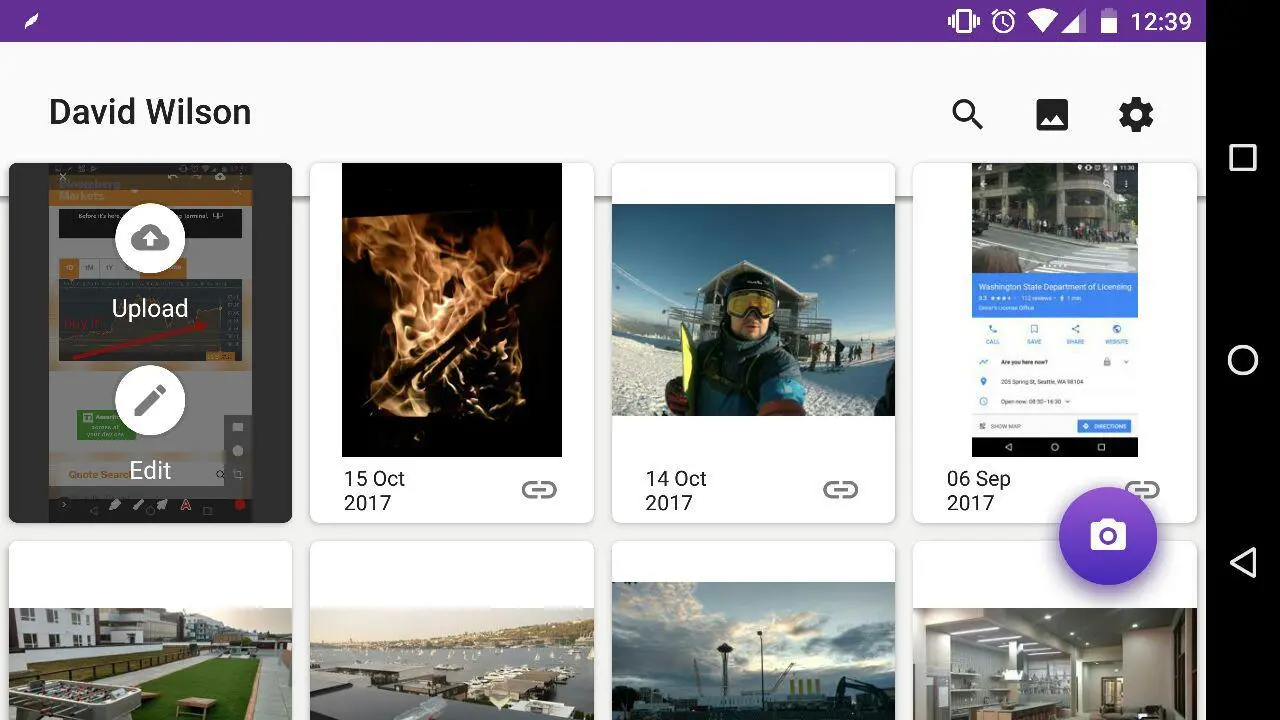Screen dimensions: 1280x720
Task: Open the settings gear icon
Action: 1136,115
